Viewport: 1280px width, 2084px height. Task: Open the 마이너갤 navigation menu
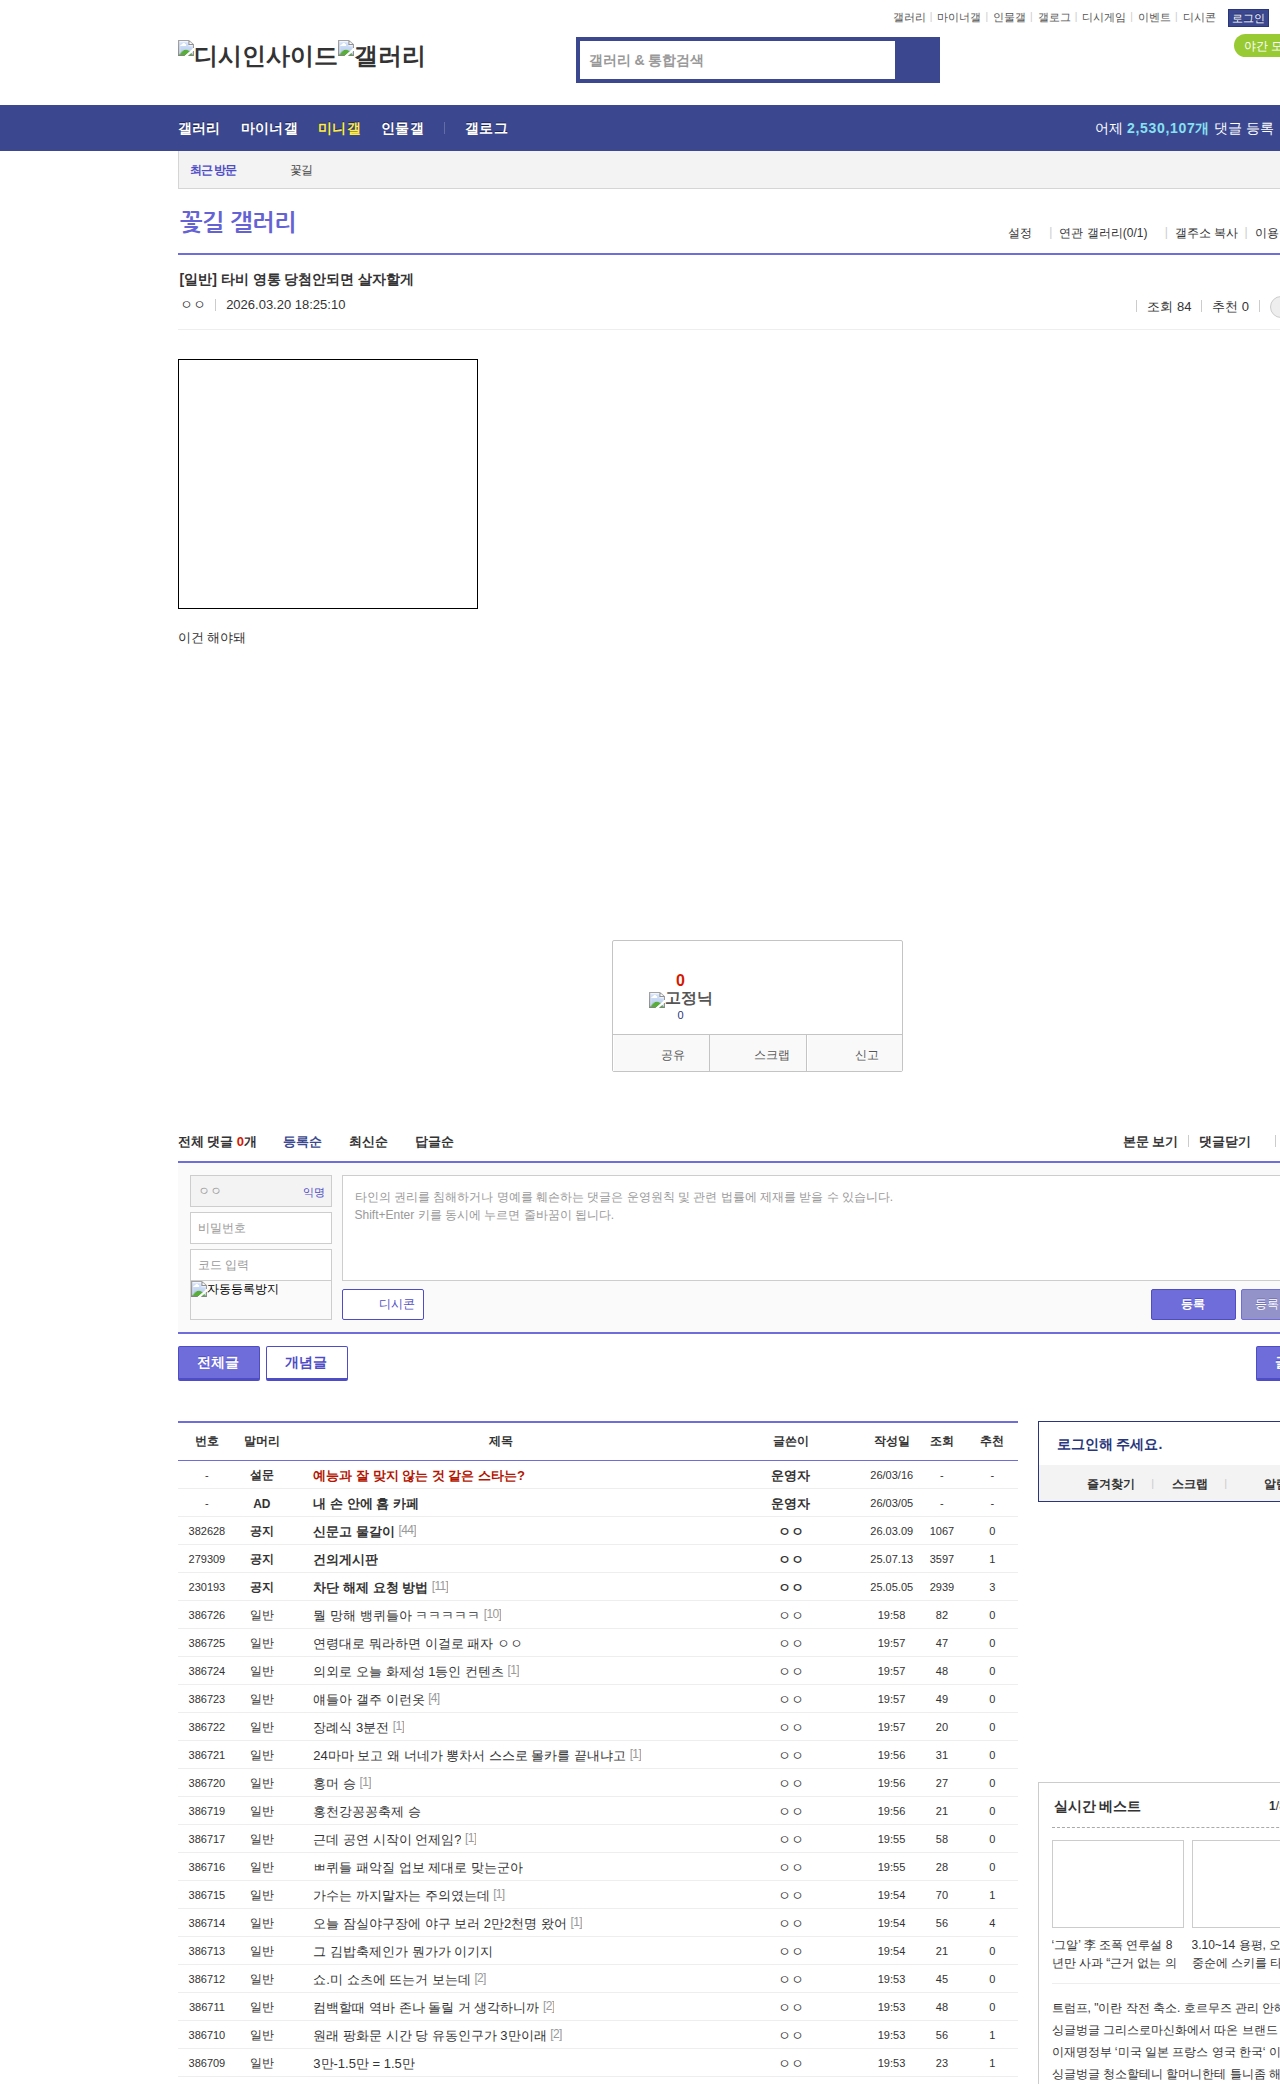tap(269, 129)
